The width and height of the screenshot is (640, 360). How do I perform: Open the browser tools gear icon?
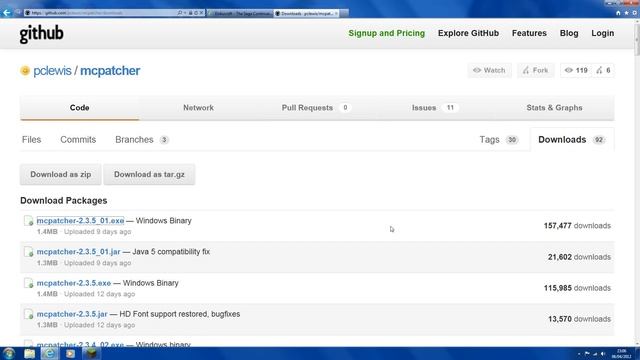pos(635,13)
